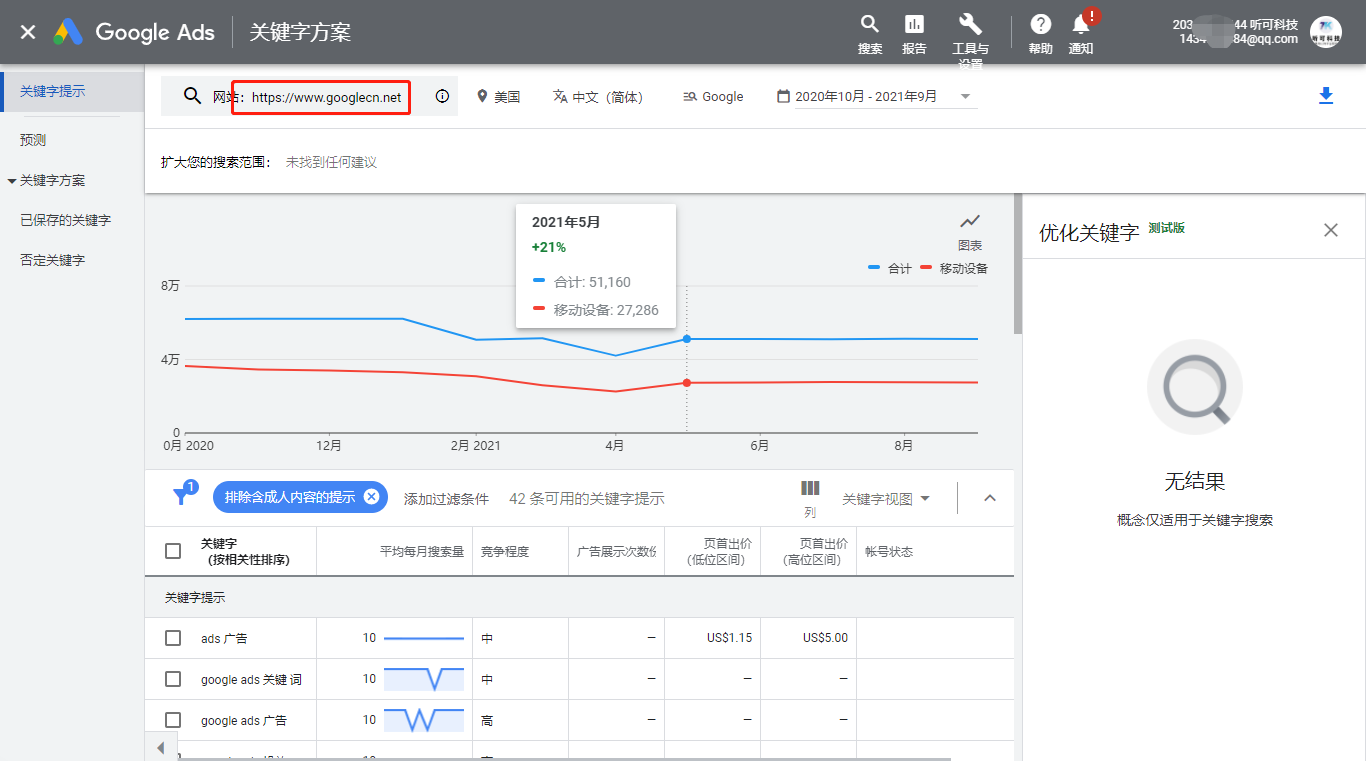Click the blue May 2021 data point
Screen dimensions: 1366x761
click(686, 339)
